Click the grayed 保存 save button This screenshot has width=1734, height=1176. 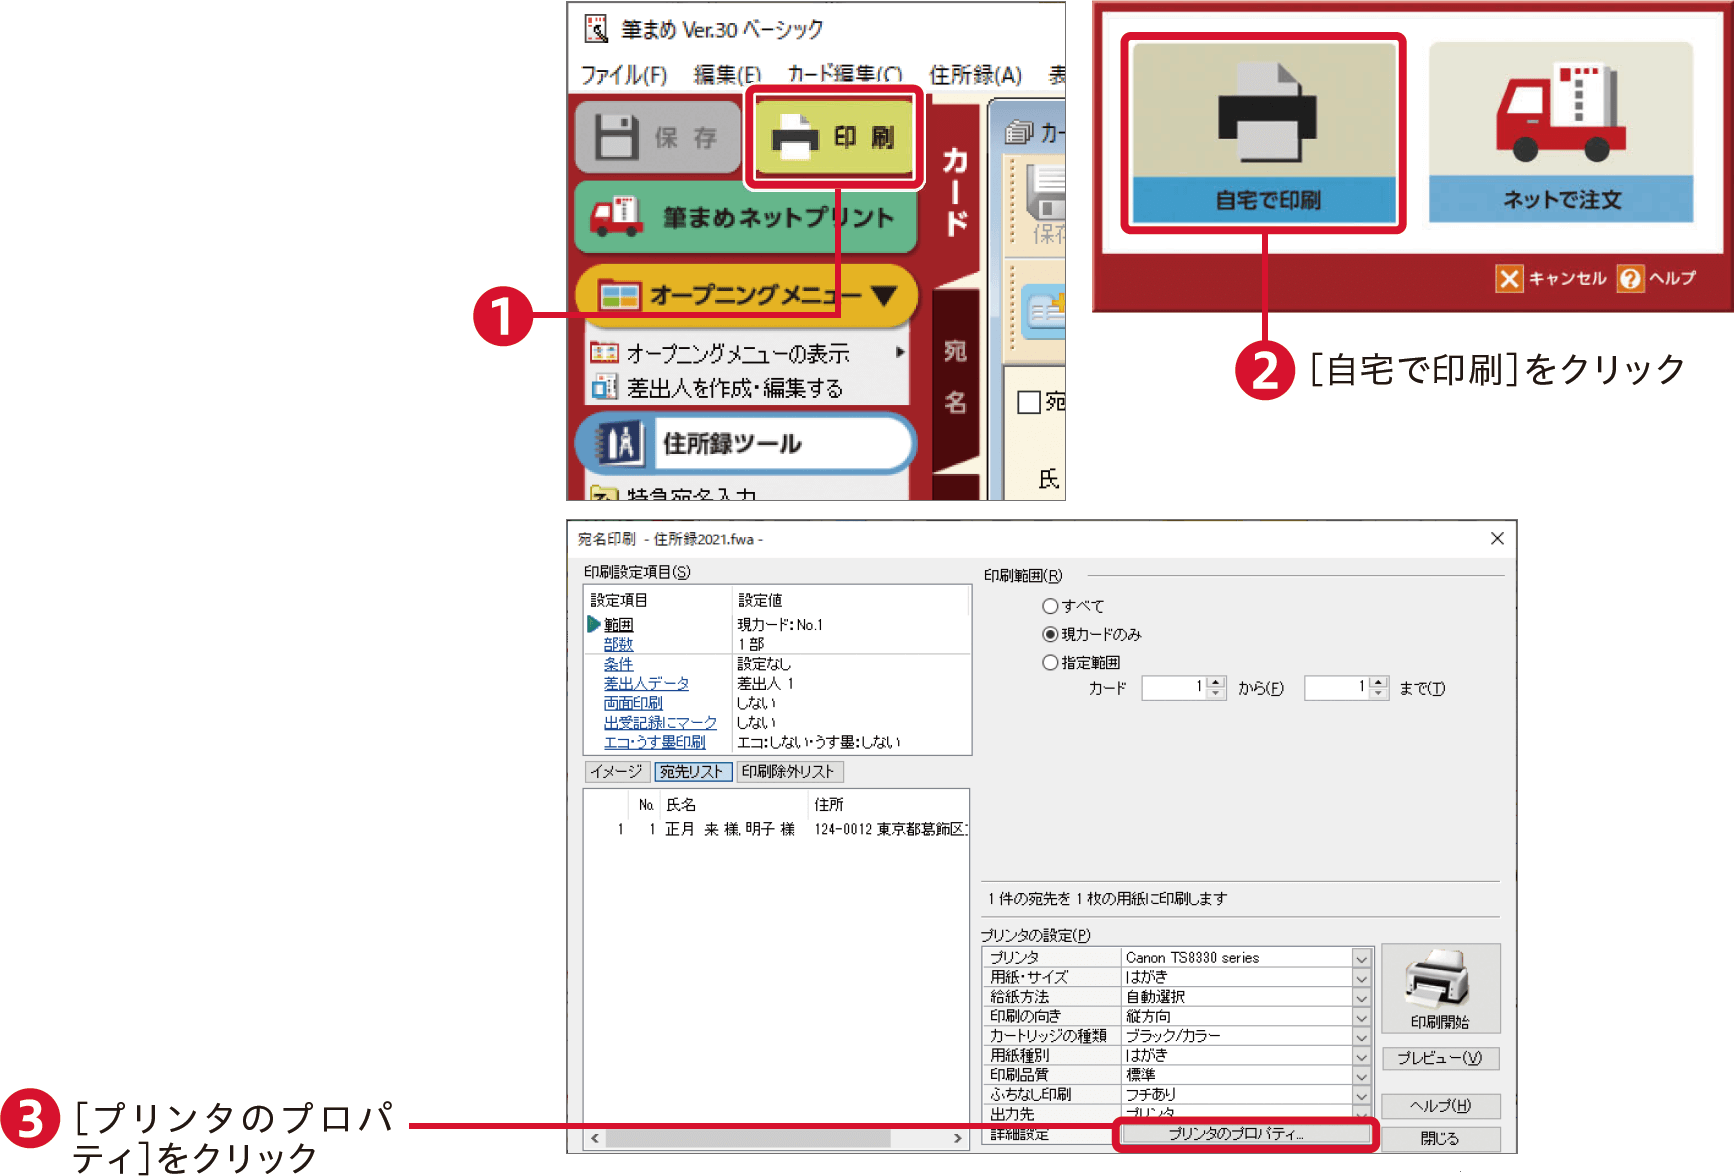pyautogui.click(x=658, y=137)
